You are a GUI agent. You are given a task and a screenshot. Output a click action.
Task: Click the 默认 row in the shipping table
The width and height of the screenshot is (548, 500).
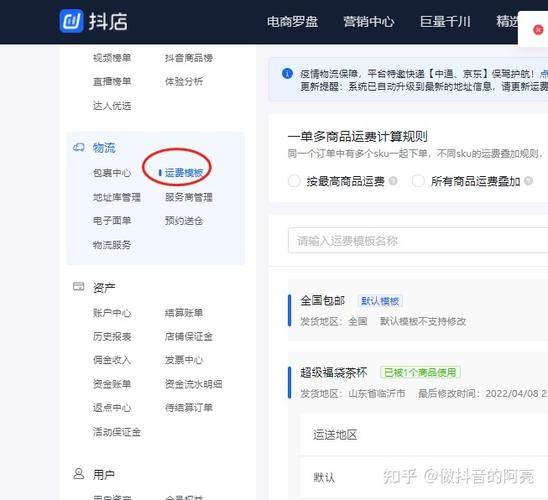point(424,477)
